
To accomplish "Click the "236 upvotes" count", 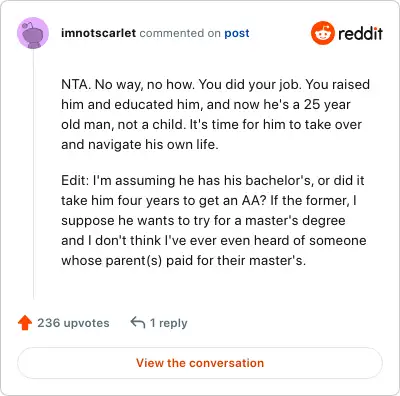I will 73,323.
